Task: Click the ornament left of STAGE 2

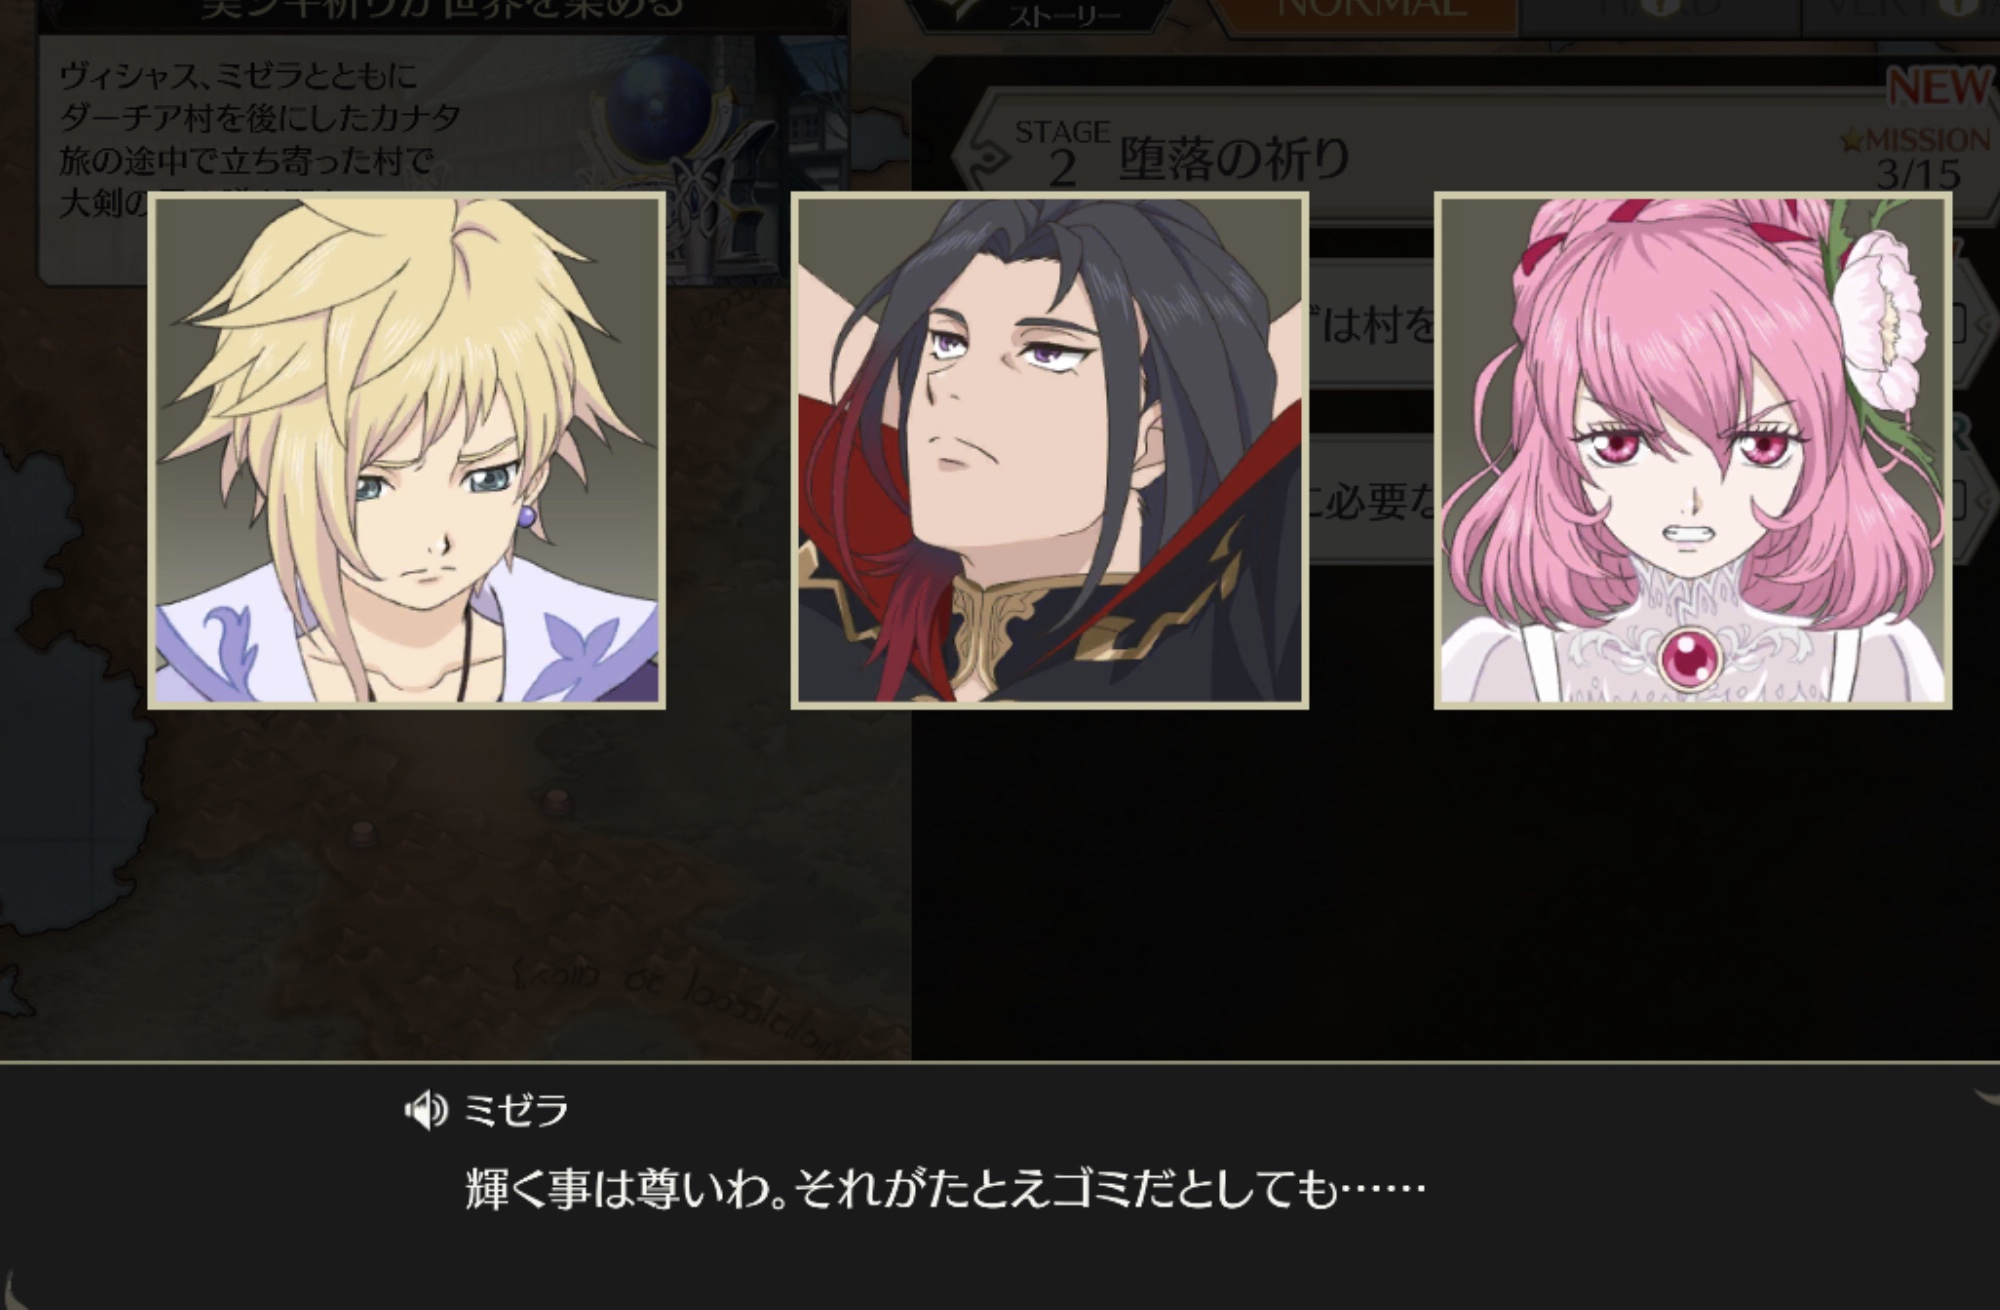Action: (985, 157)
